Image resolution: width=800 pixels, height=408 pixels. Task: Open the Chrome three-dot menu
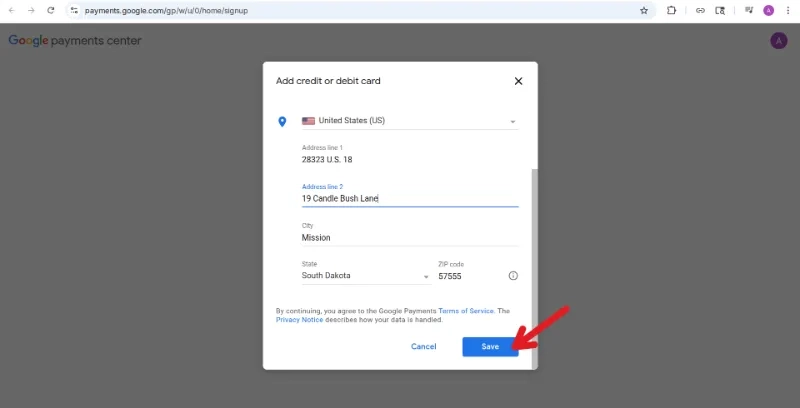[x=788, y=10]
